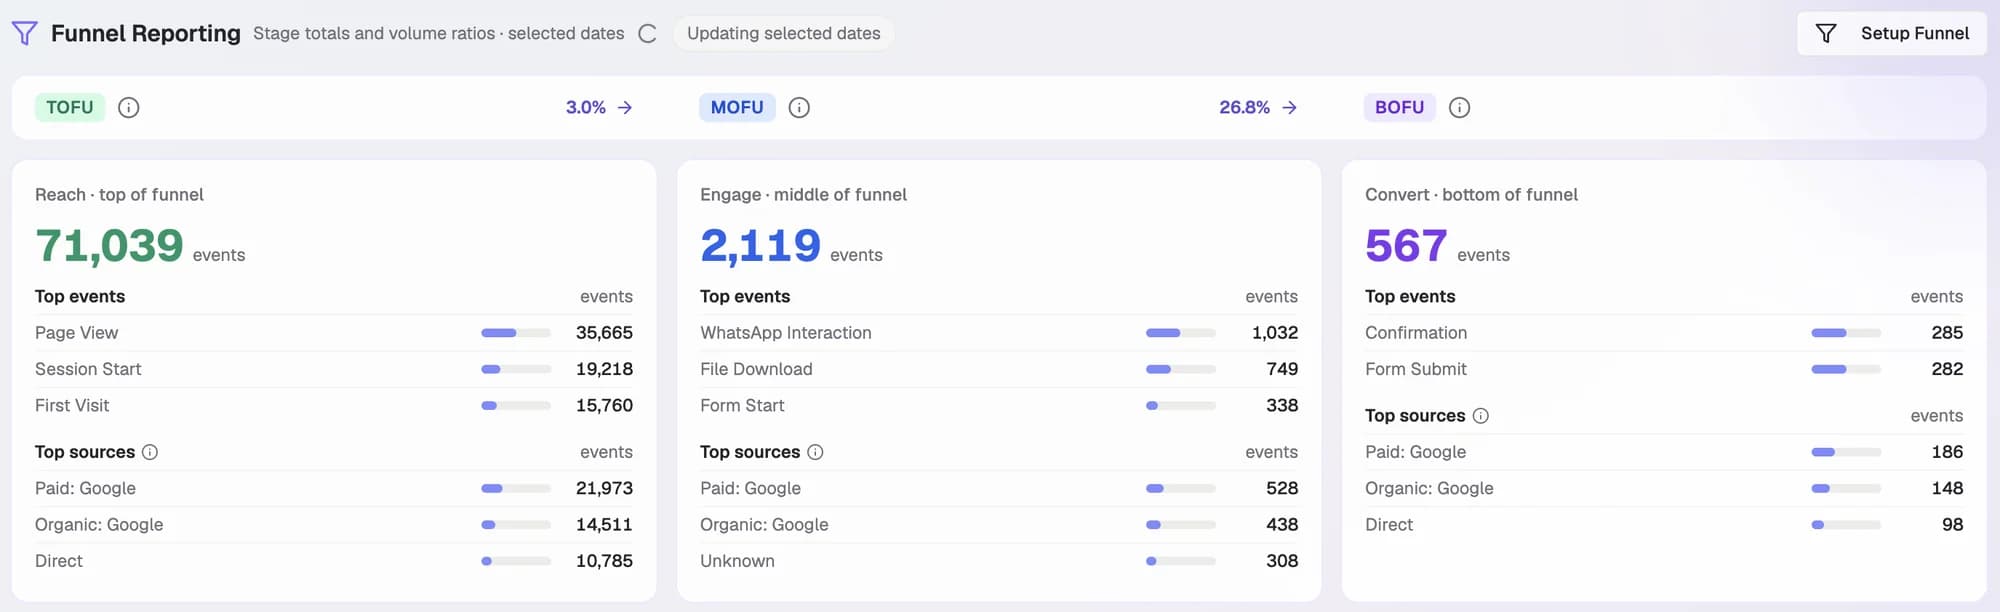The width and height of the screenshot is (2000, 612).
Task: Click the 308 value
Action: 1282,561
